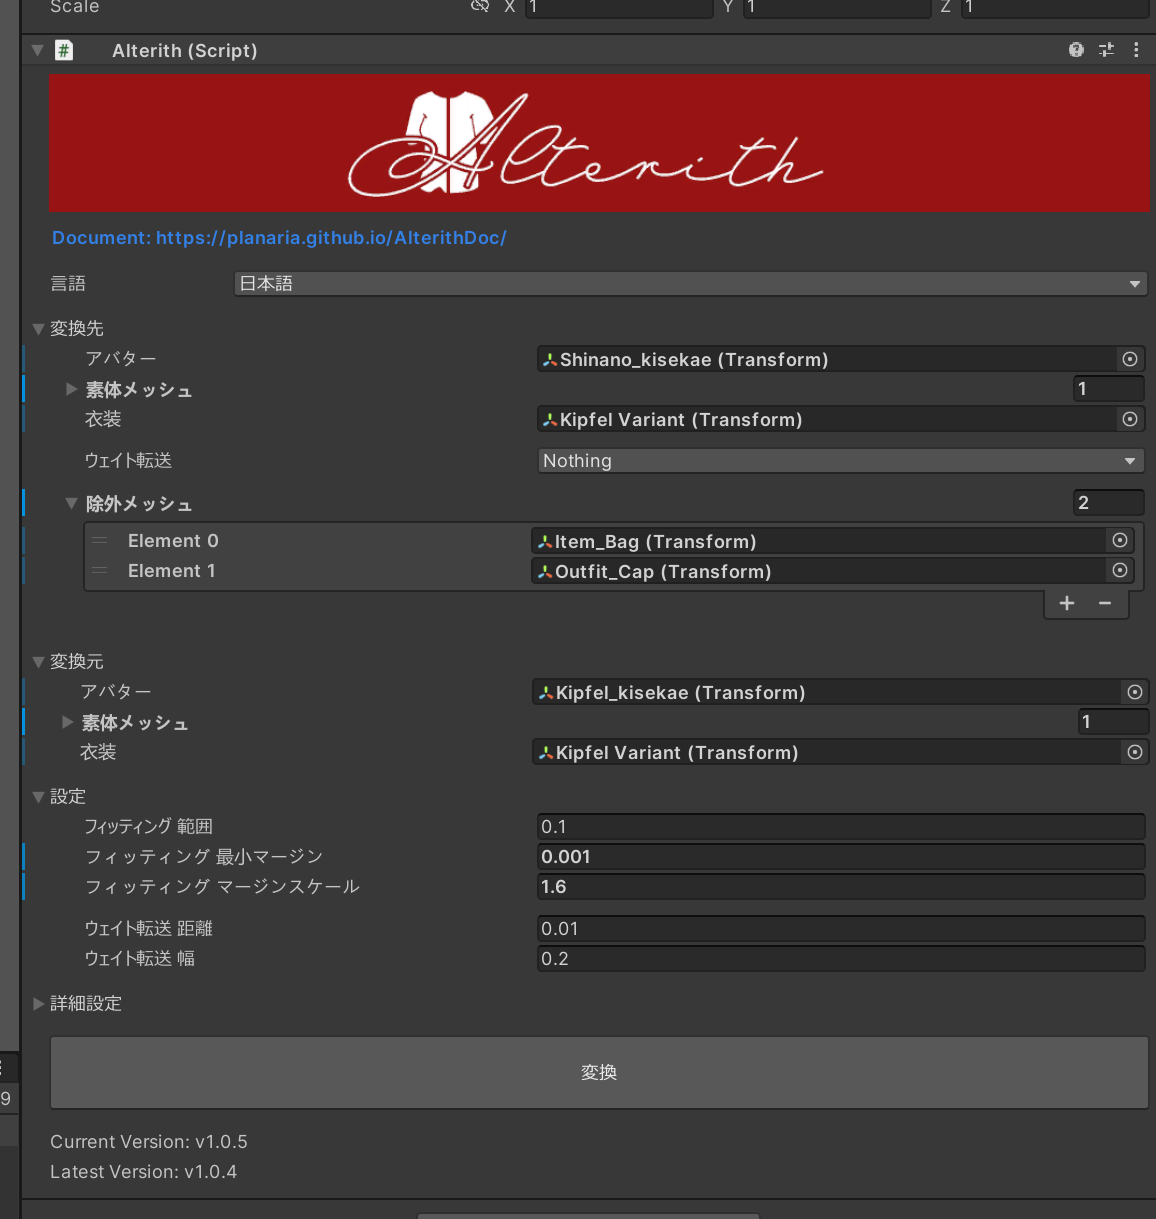Click the フィッティング 範囲 label
This screenshot has height=1219, width=1156.
click(149, 827)
